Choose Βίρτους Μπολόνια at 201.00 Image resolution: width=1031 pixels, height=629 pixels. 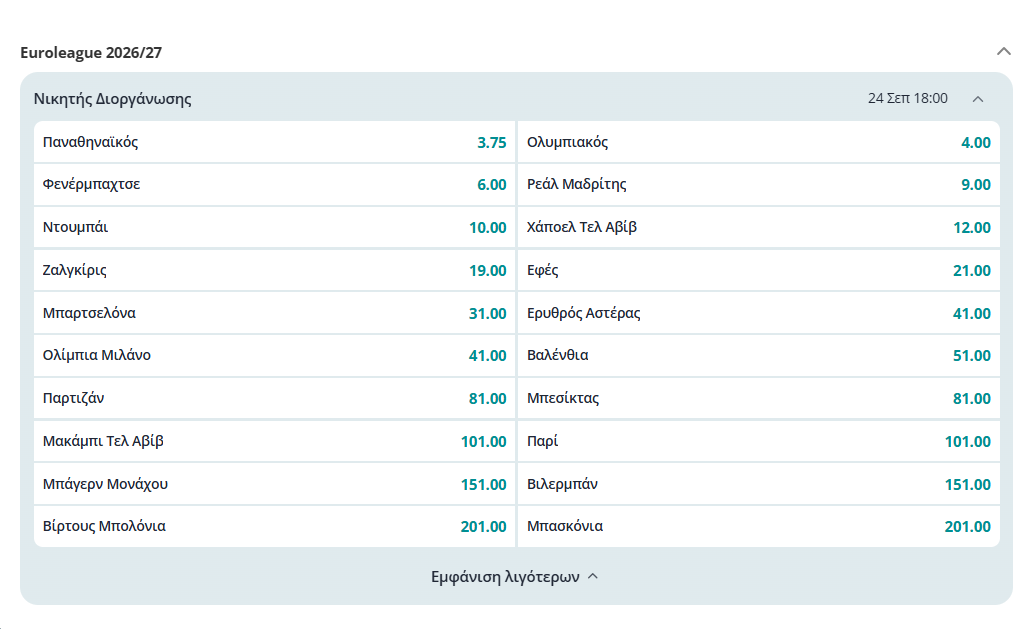tap(275, 526)
